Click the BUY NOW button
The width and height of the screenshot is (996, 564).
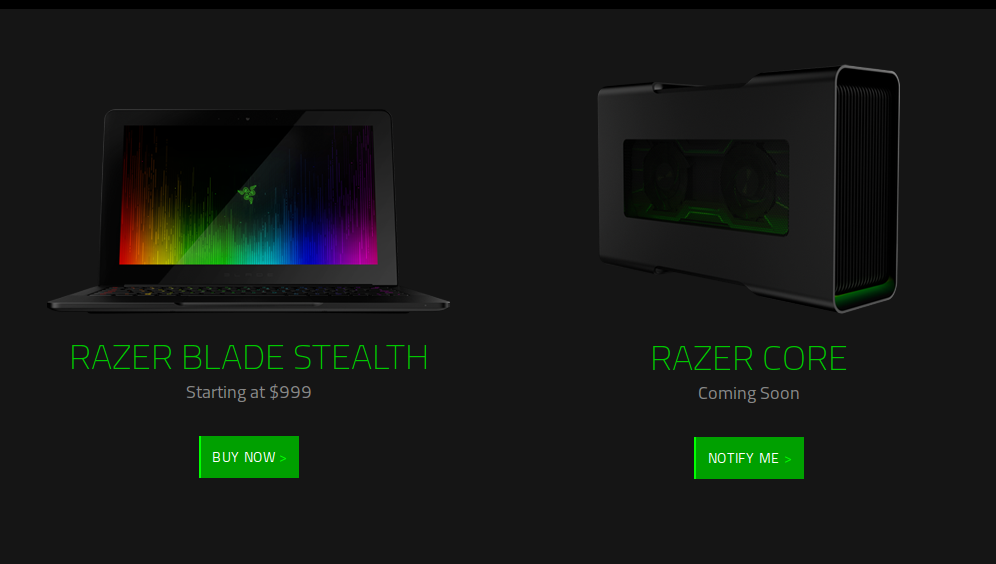click(249, 457)
